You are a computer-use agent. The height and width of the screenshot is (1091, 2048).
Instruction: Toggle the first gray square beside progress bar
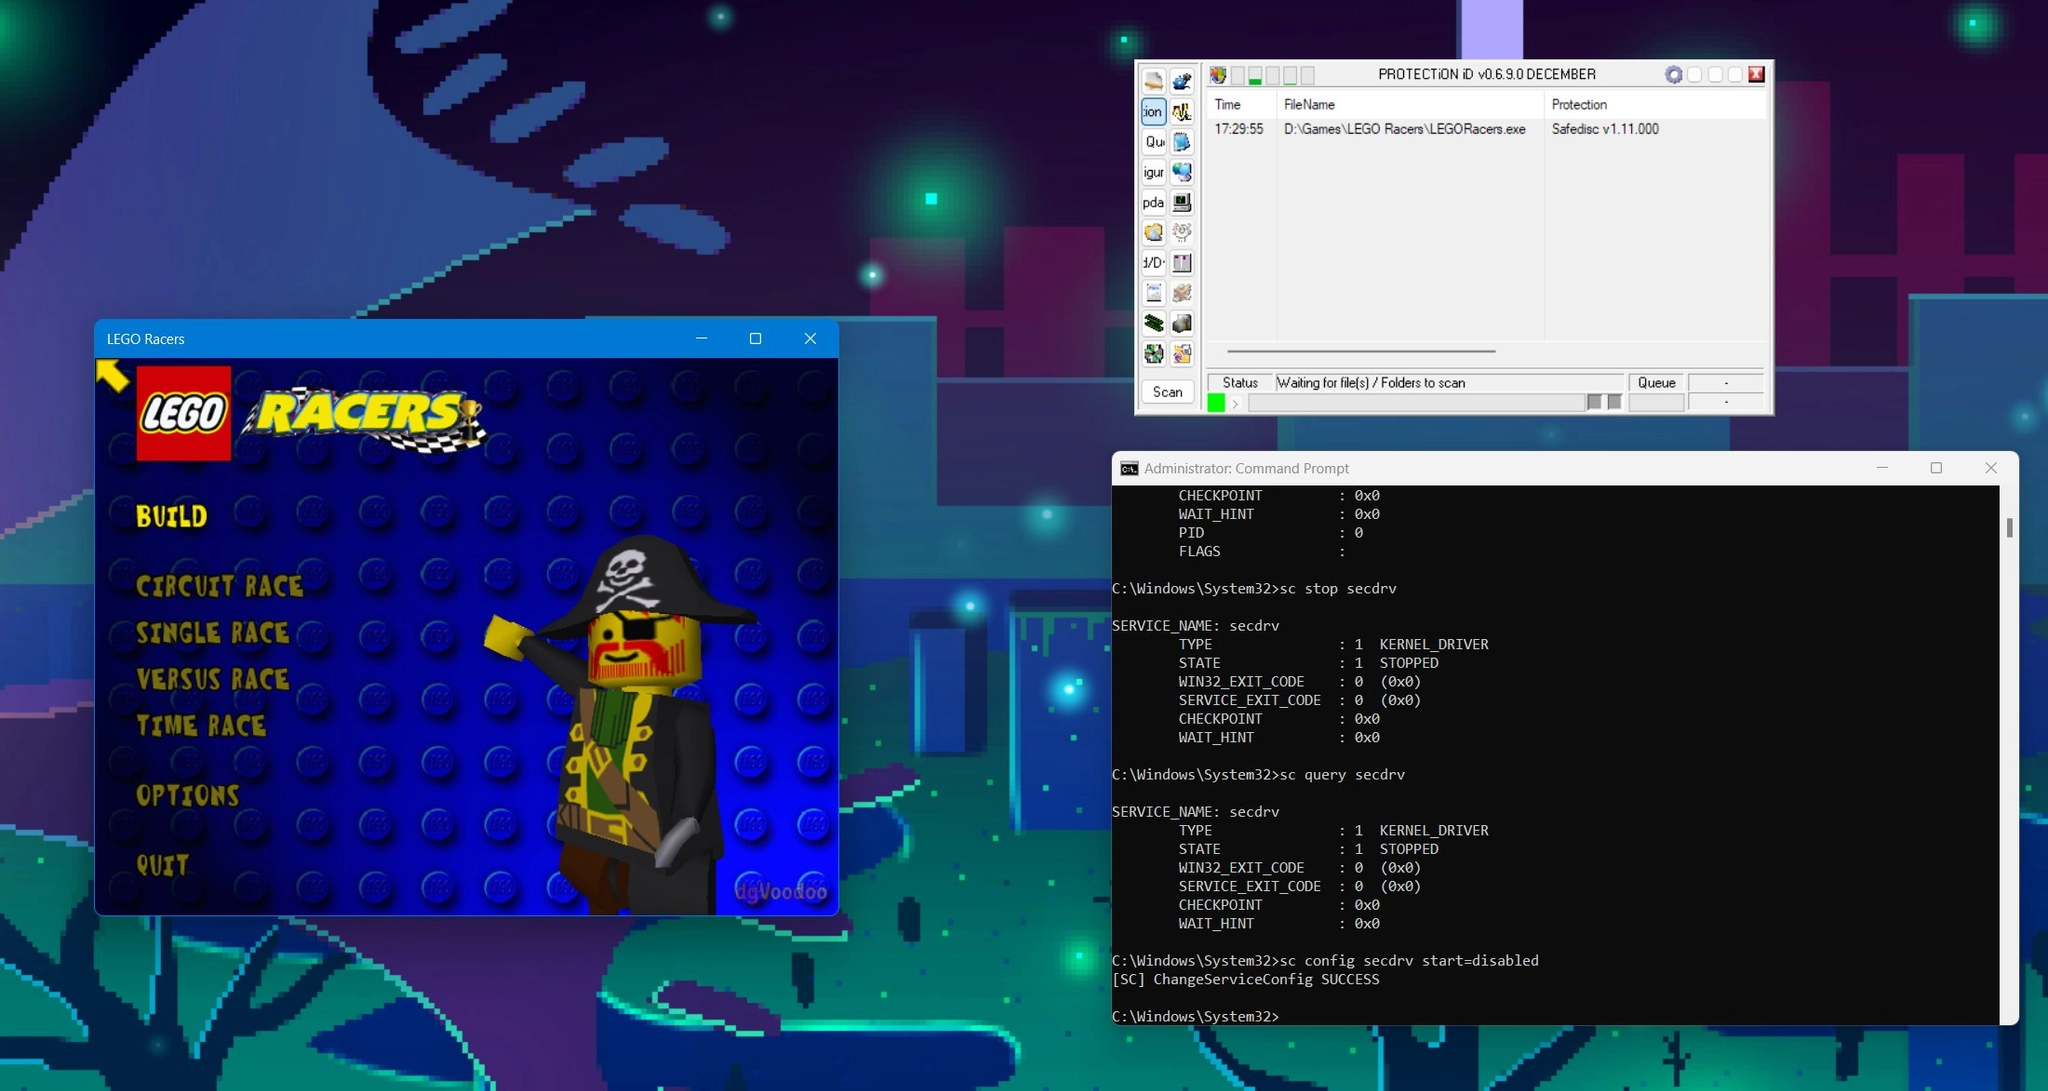coord(1594,402)
